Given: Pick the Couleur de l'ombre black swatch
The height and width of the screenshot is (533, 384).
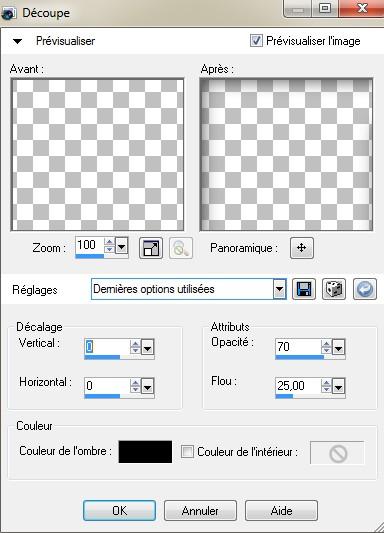Looking at the screenshot, I should pyautogui.click(x=145, y=452).
